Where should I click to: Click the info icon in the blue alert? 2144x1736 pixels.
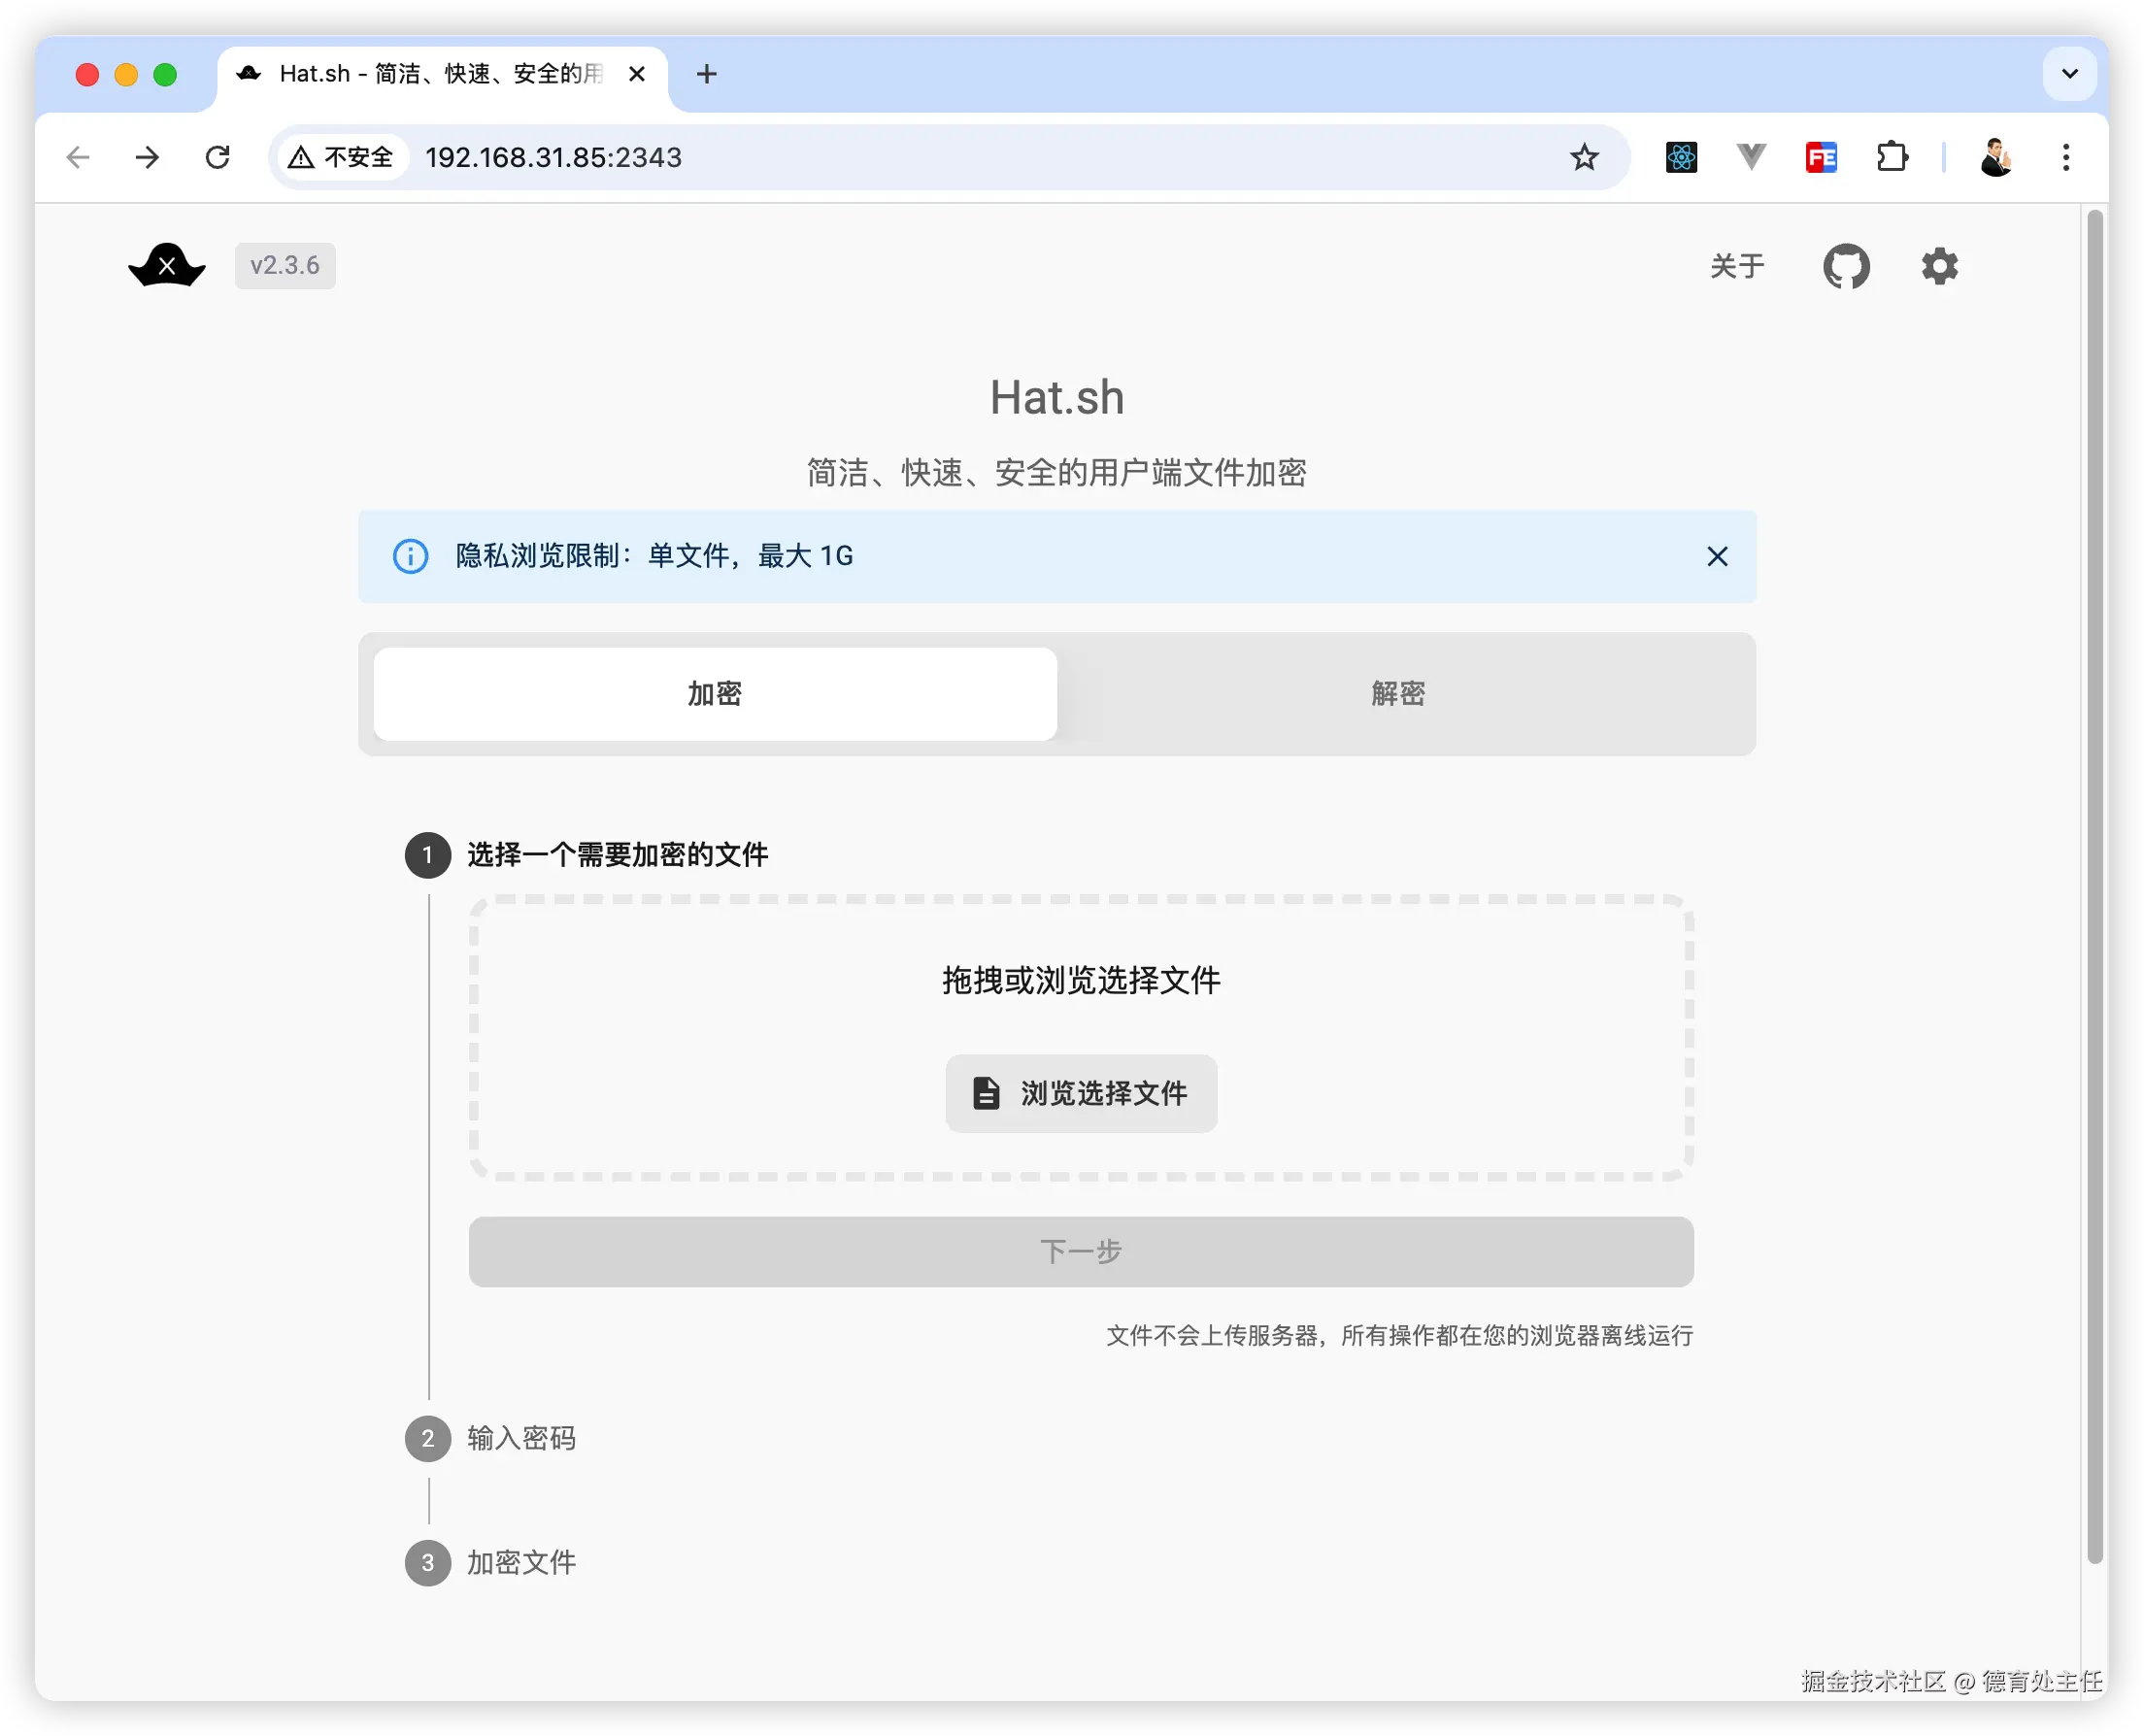[x=410, y=556]
